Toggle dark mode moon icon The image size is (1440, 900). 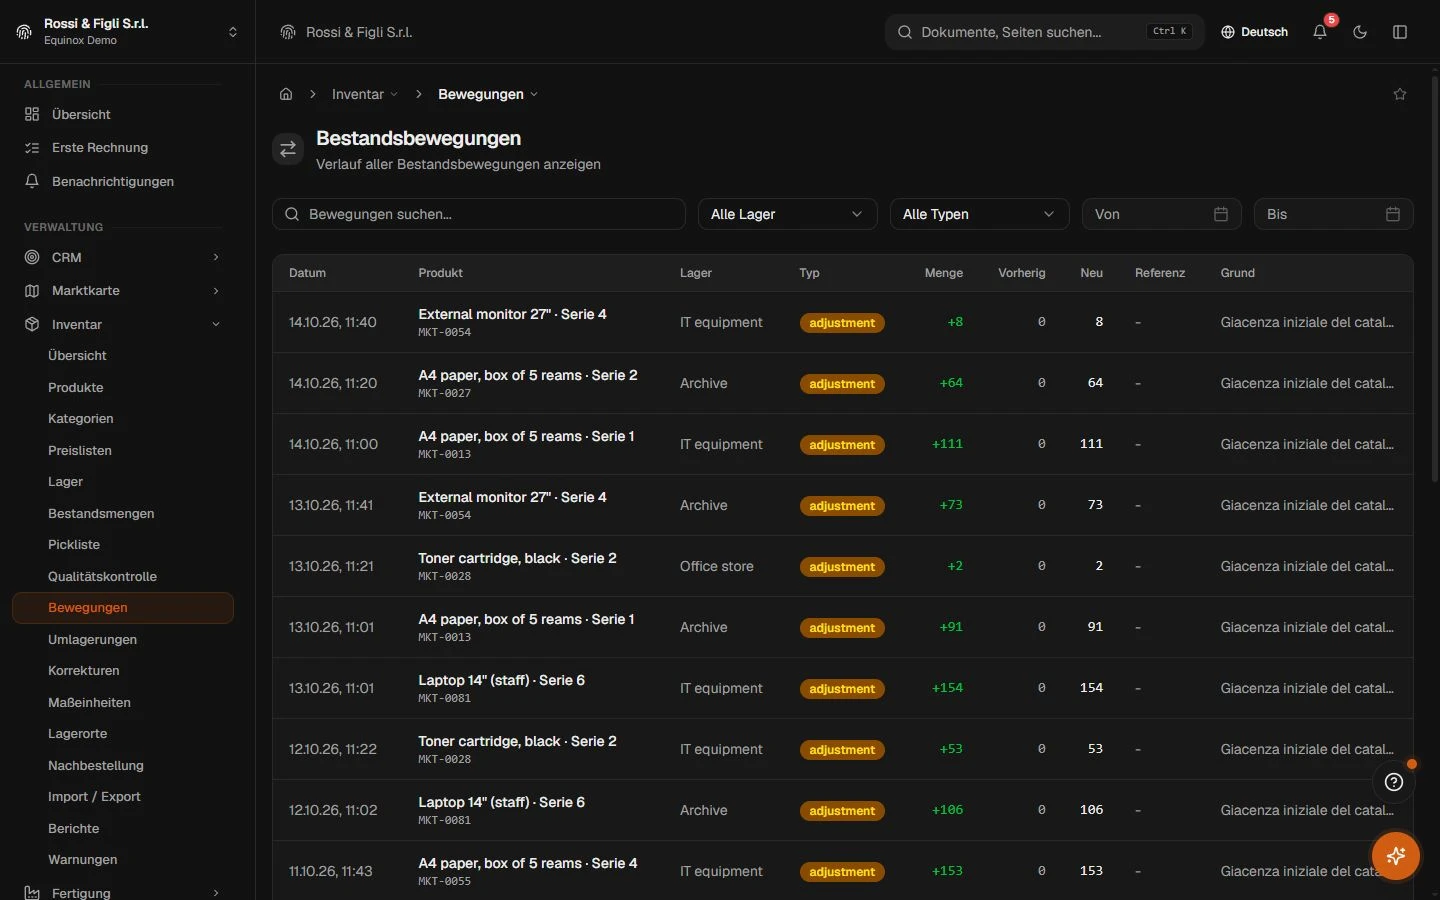(x=1360, y=32)
